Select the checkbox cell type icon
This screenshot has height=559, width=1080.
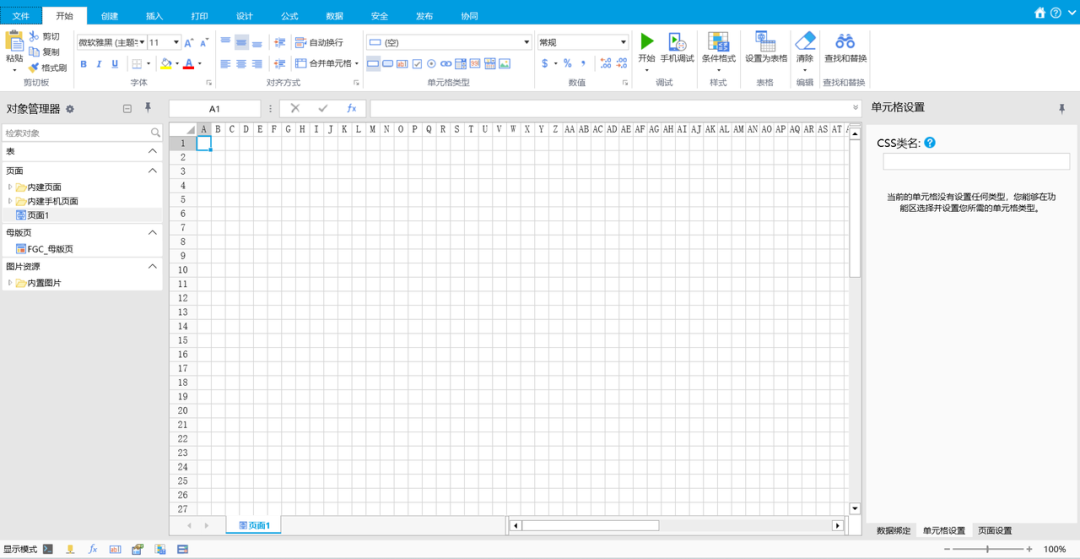point(417,64)
